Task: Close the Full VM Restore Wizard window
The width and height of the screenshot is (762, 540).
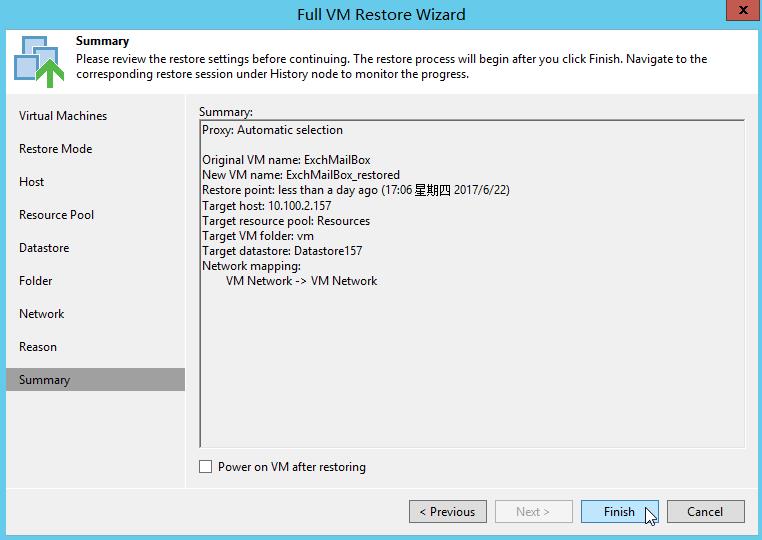Action: point(743,10)
